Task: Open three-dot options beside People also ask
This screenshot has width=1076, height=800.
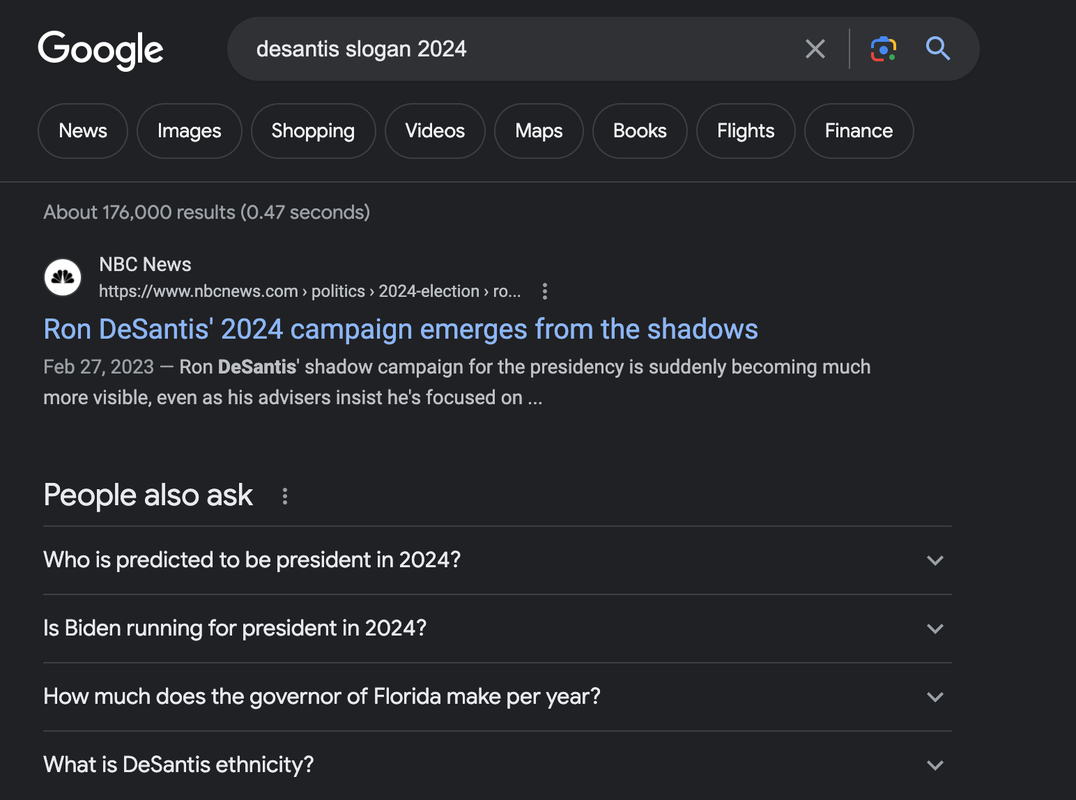Action: 285,496
